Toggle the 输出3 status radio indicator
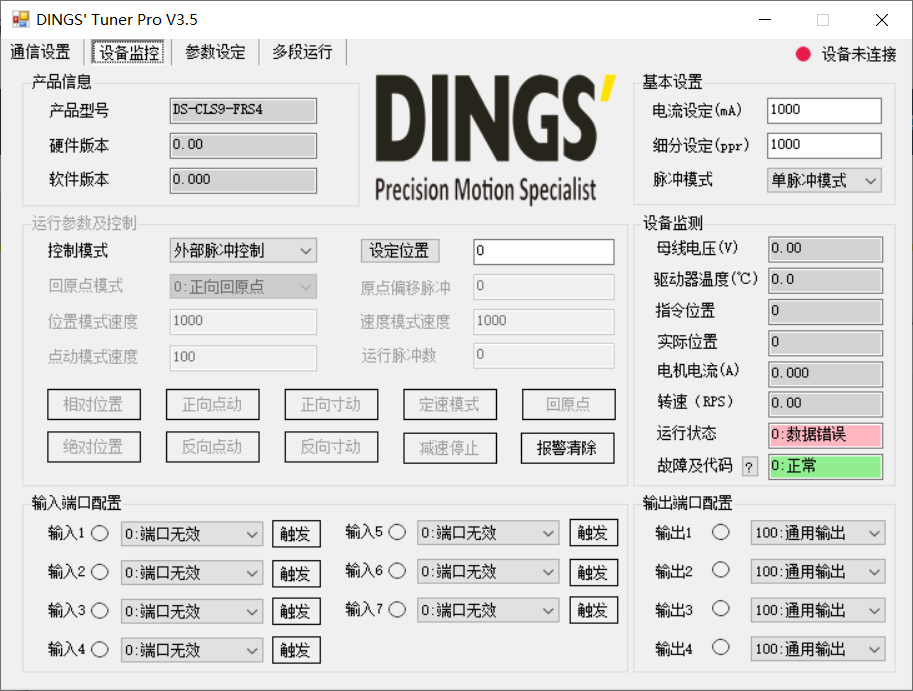This screenshot has width=913, height=691. (x=721, y=609)
